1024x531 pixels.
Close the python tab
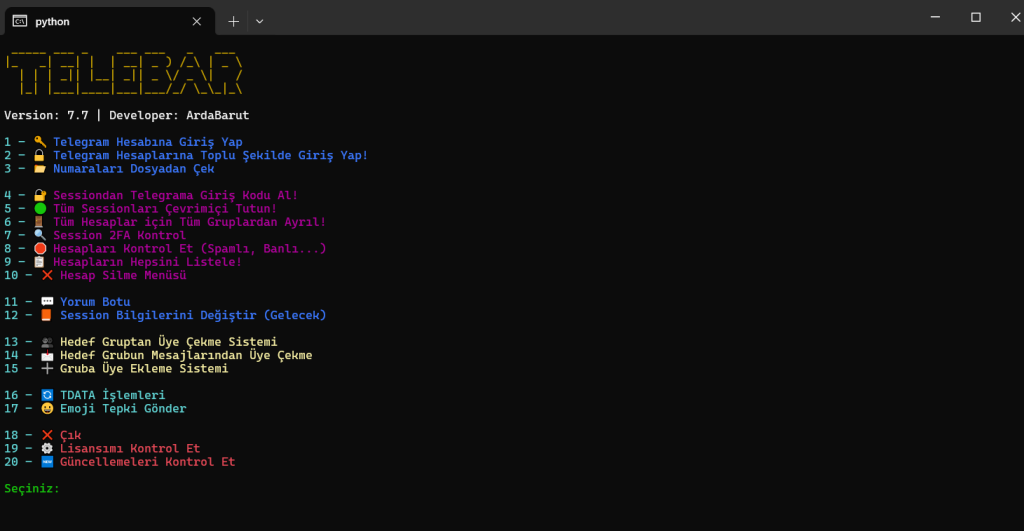tap(197, 21)
